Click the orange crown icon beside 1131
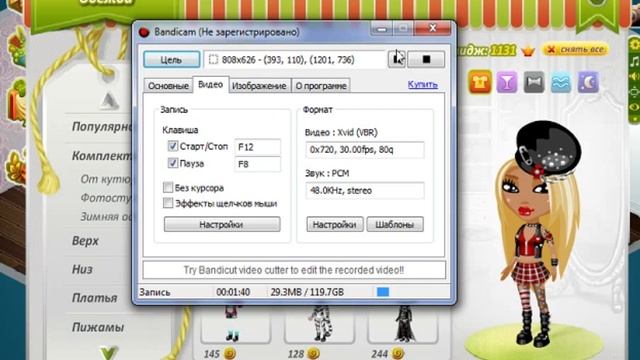This screenshot has height=360, width=640. (x=529, y=51)
